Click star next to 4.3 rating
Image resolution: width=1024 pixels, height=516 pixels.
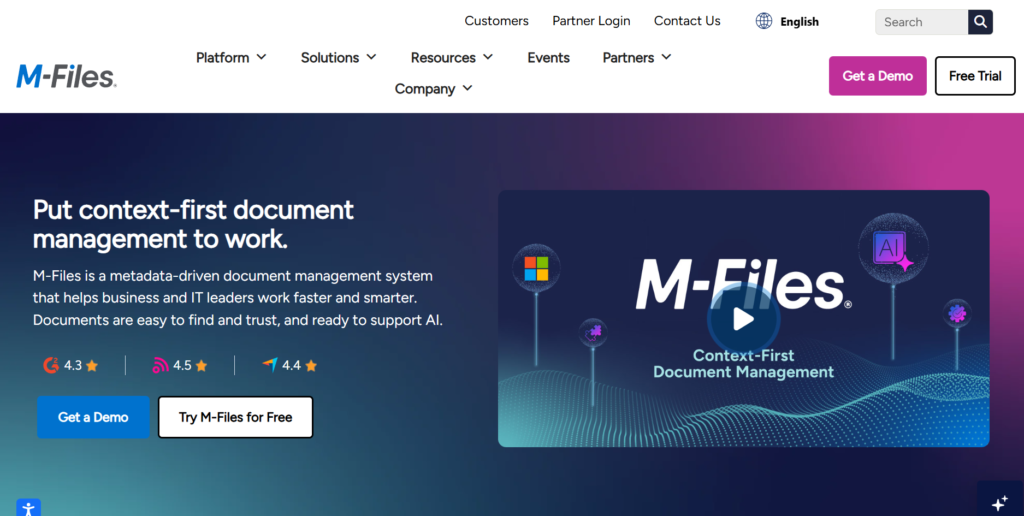tap(92, 365)
